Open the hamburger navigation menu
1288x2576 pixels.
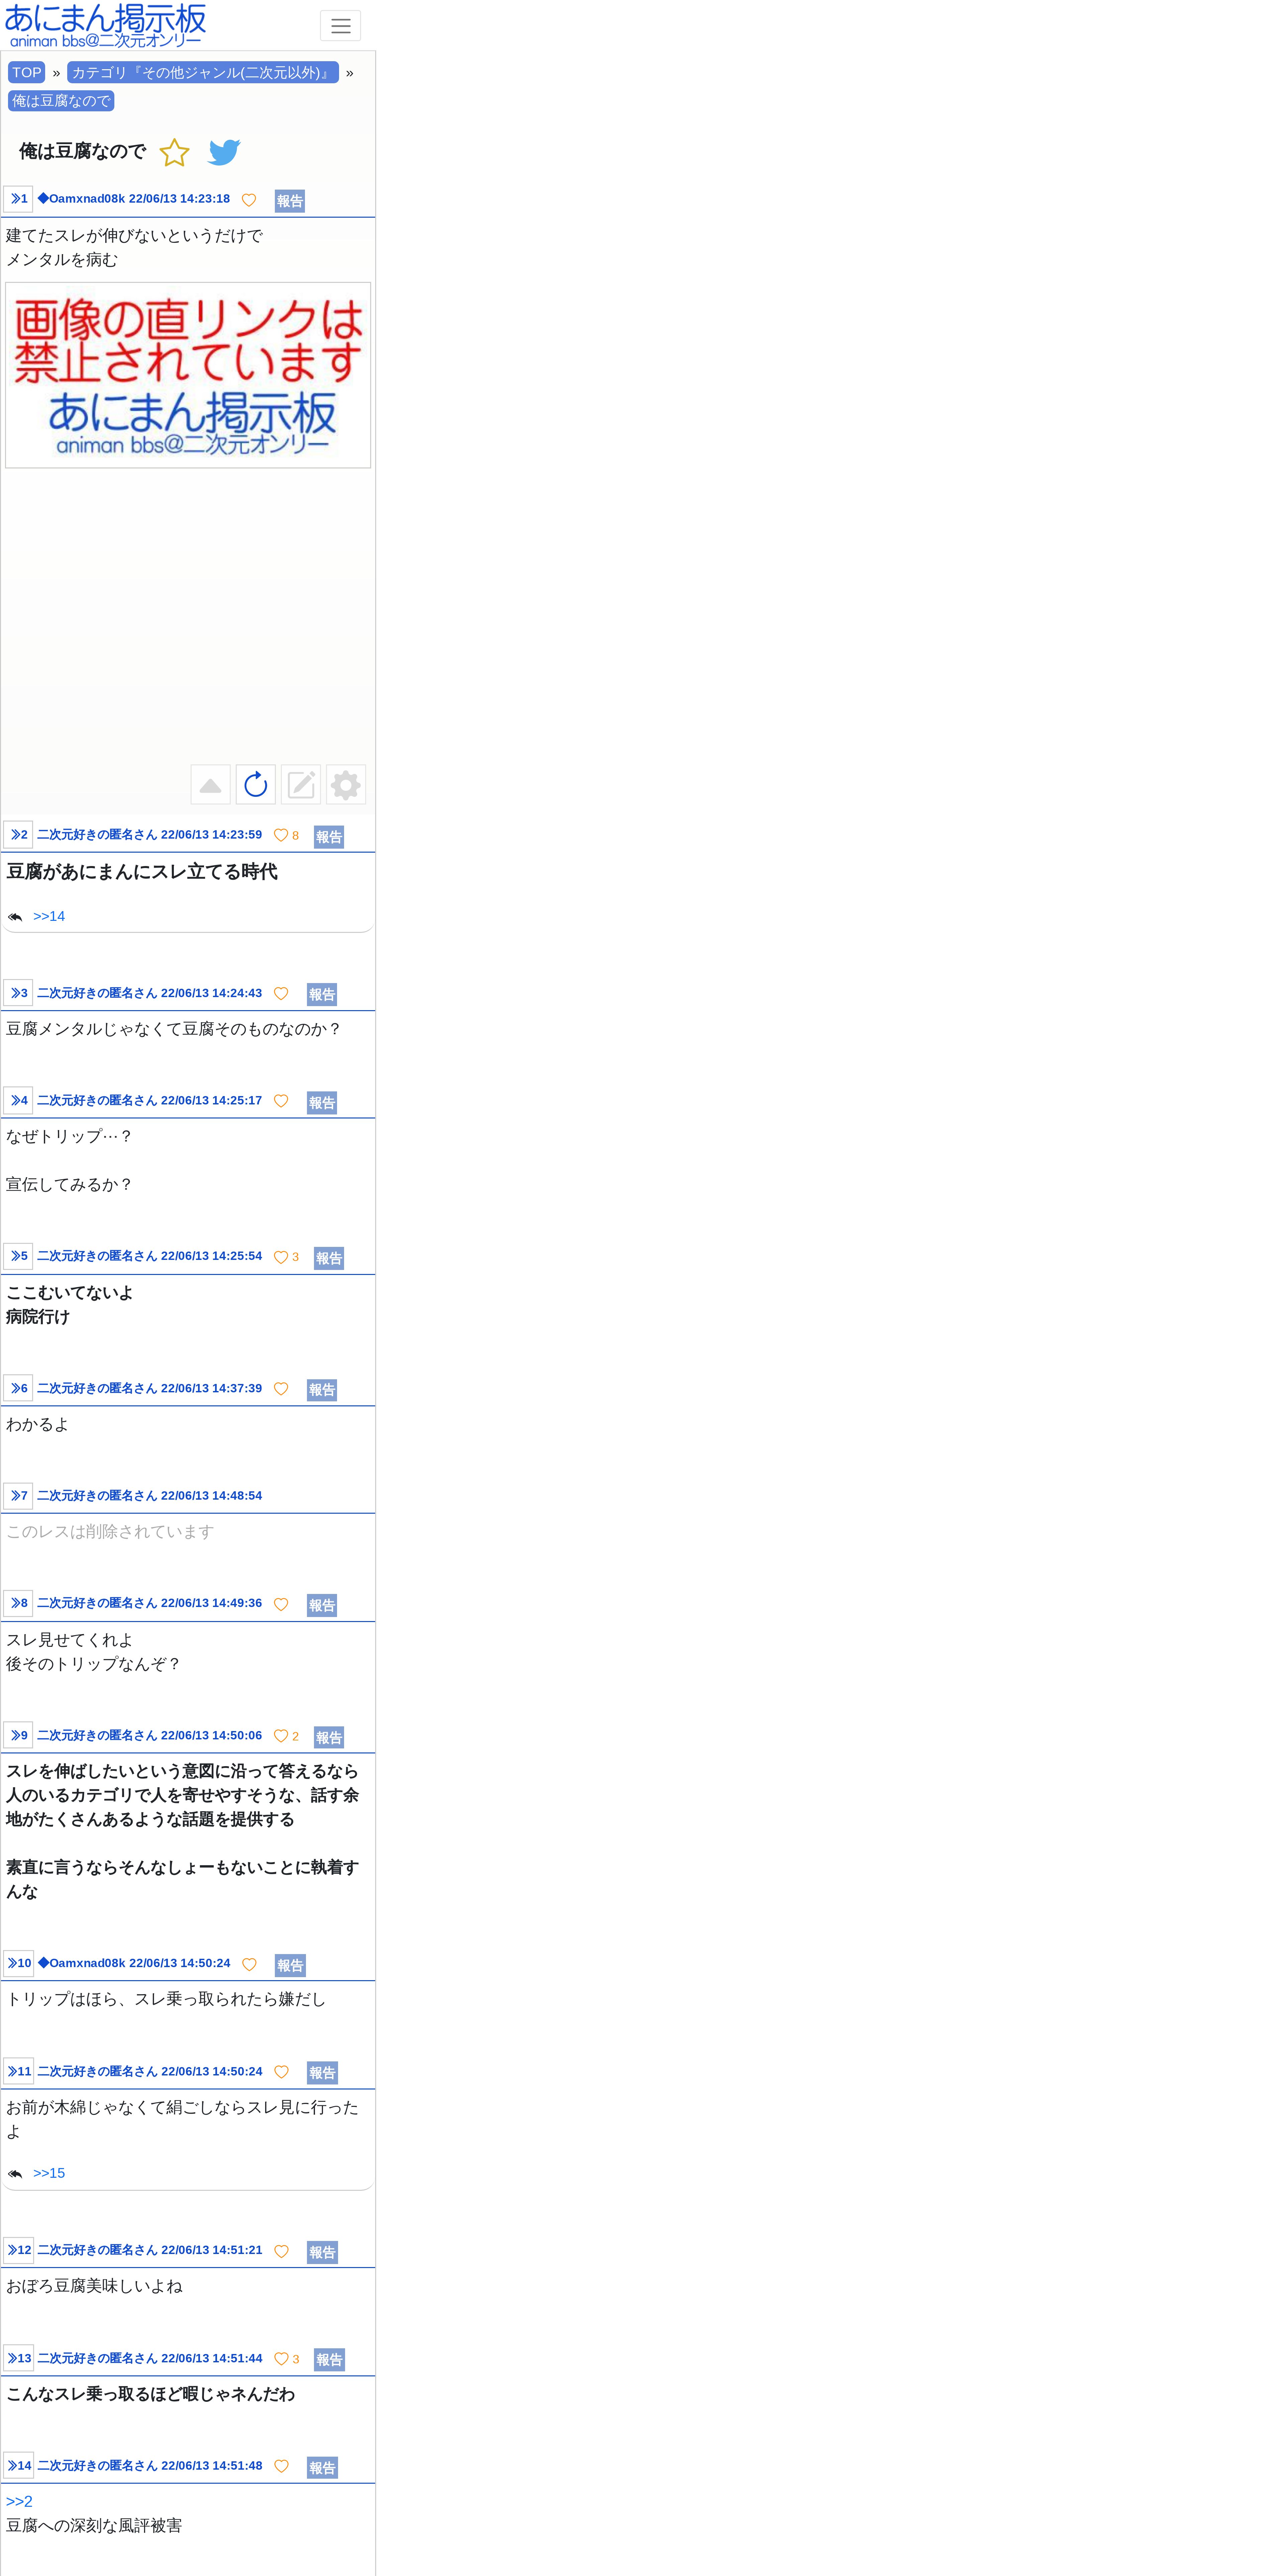point(340,26)
